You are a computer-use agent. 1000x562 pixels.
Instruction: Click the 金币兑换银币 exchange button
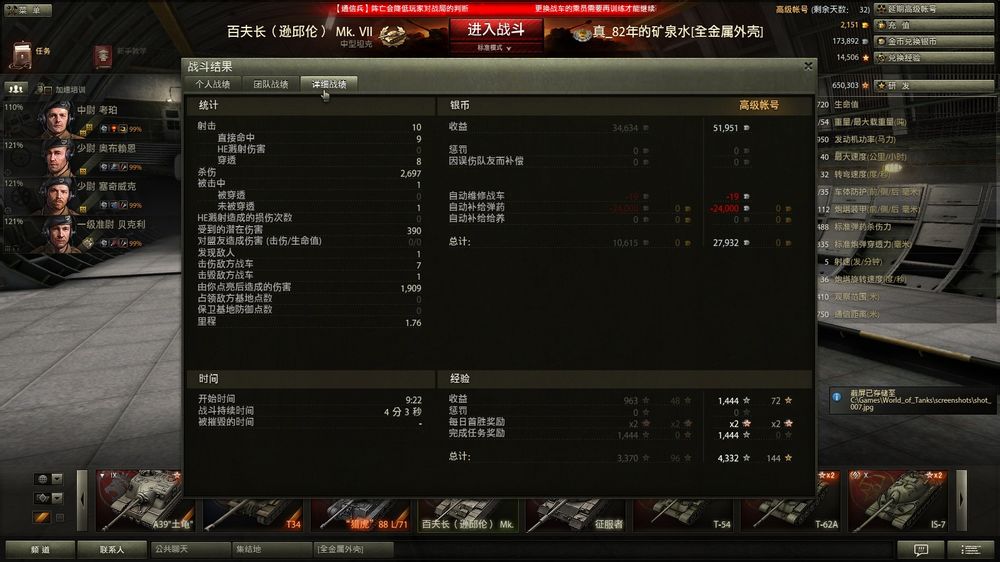[934, 41]
